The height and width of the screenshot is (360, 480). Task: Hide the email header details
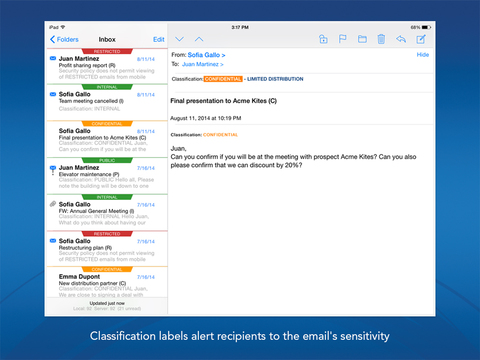click(x=423, y=55)
